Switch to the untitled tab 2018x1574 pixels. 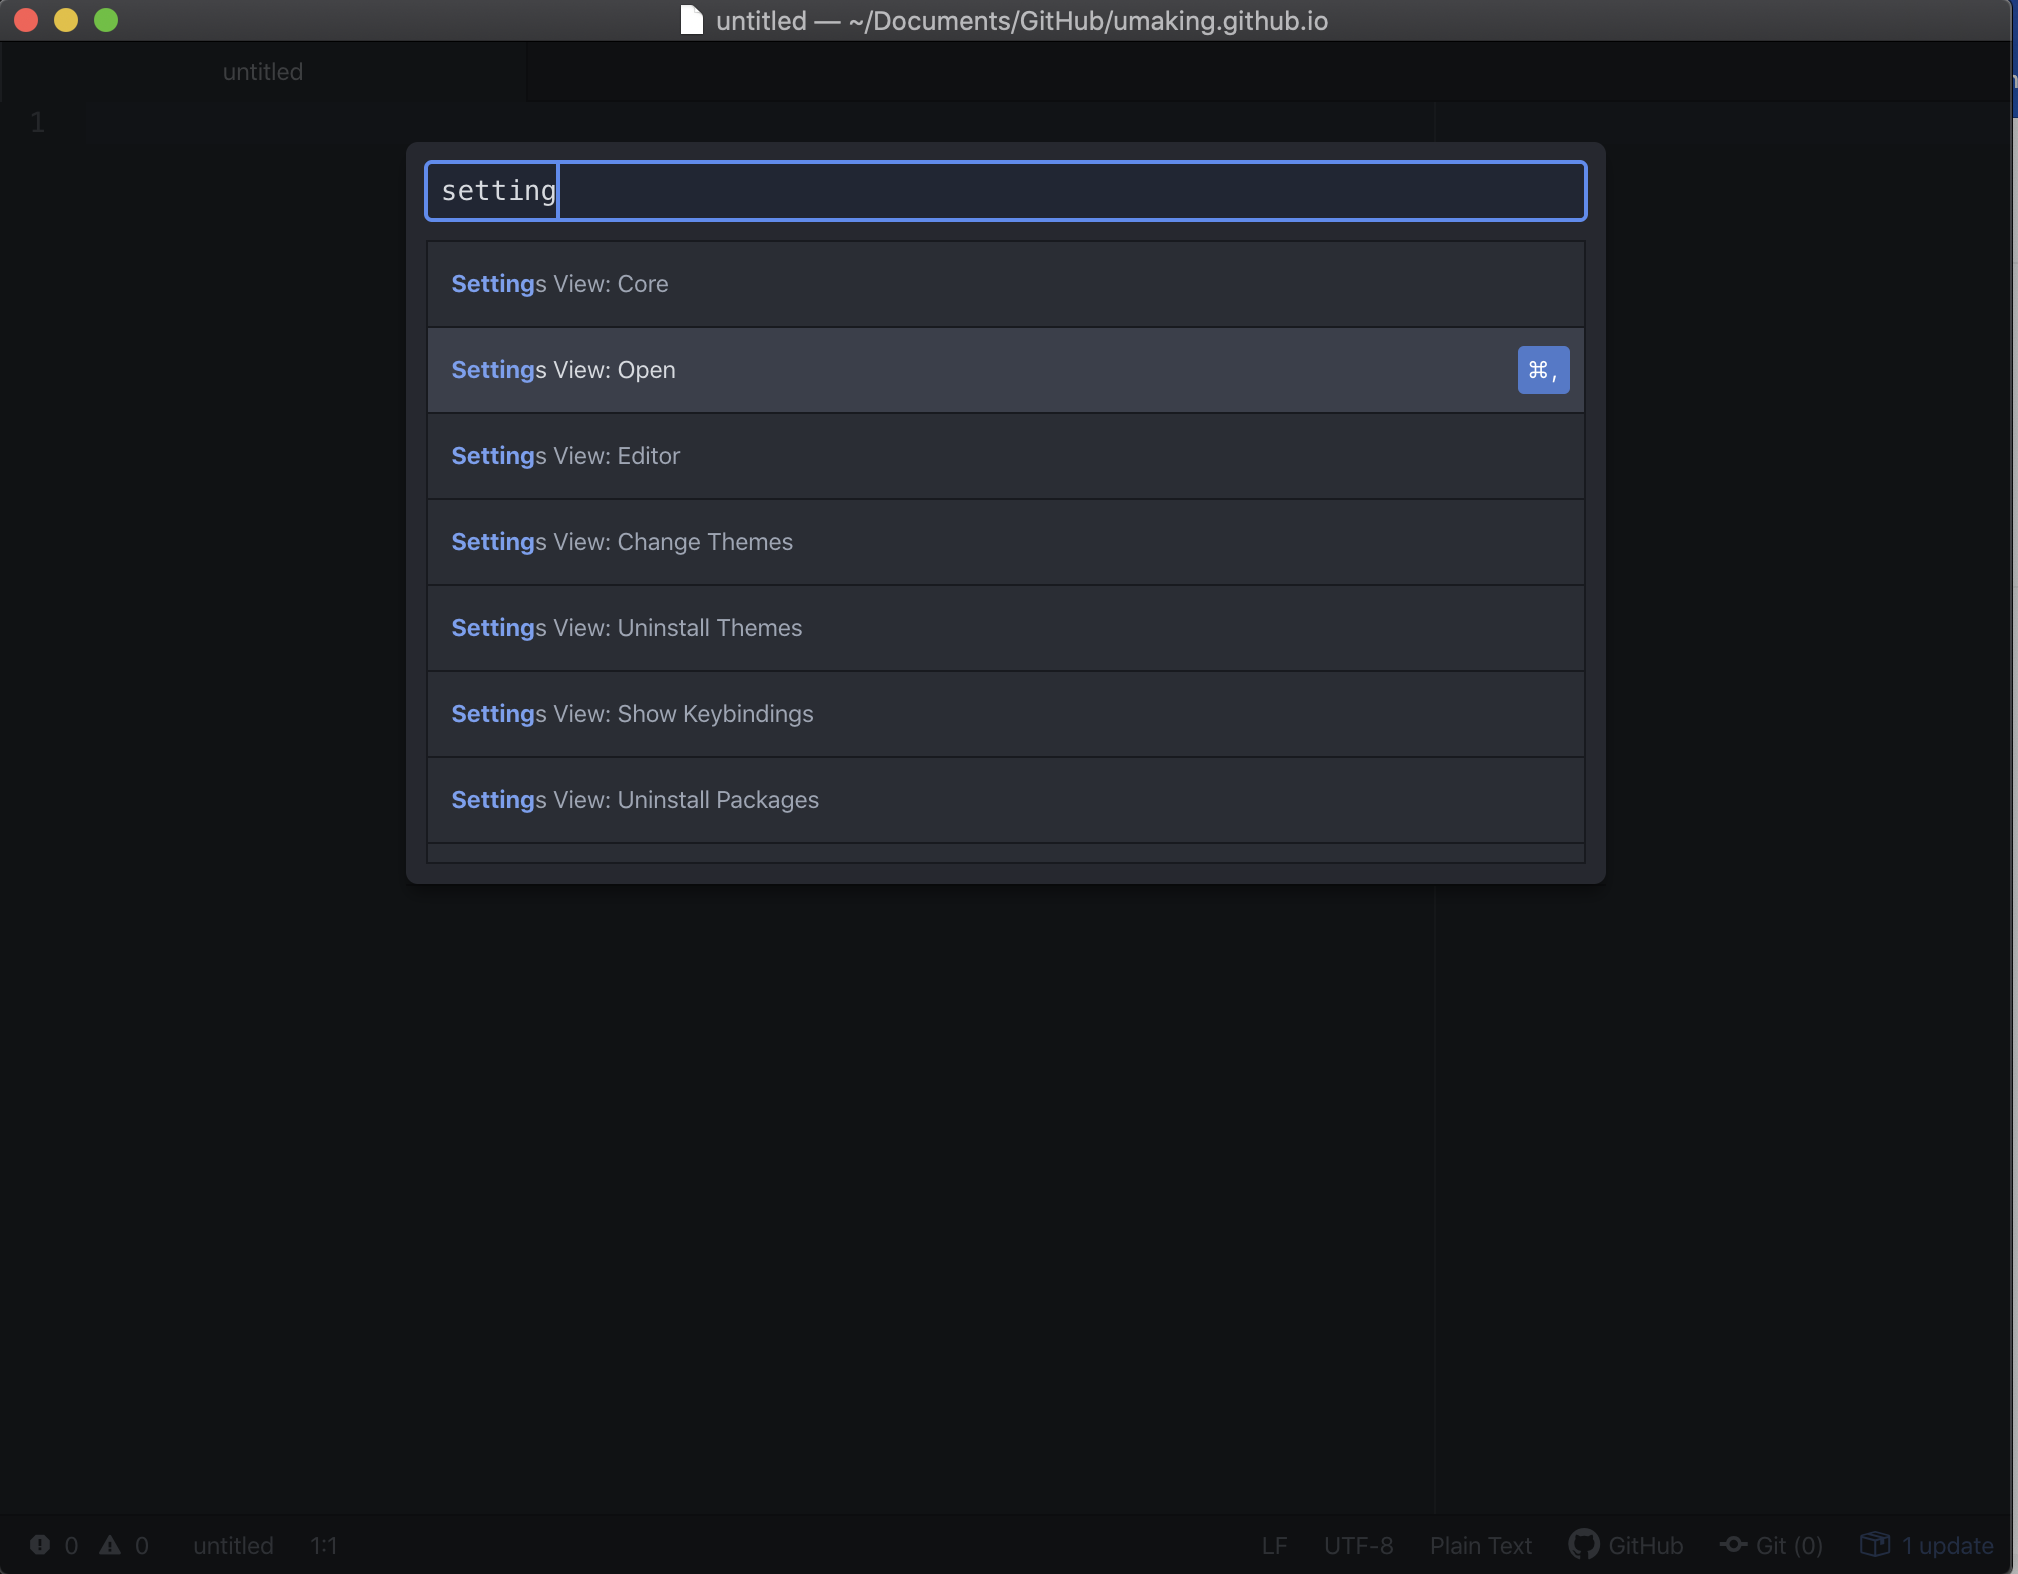(x=263, y=72)
